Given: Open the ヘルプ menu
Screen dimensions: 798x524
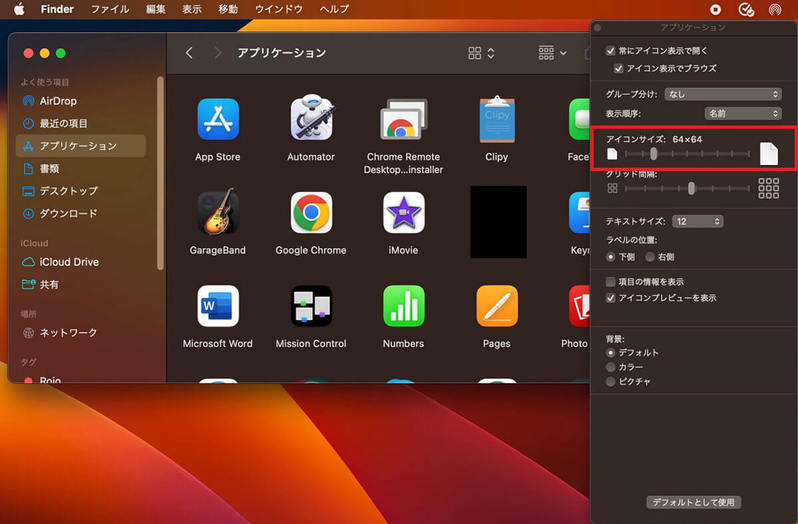Looking at the screenshot, I should (x=334, y=9).
